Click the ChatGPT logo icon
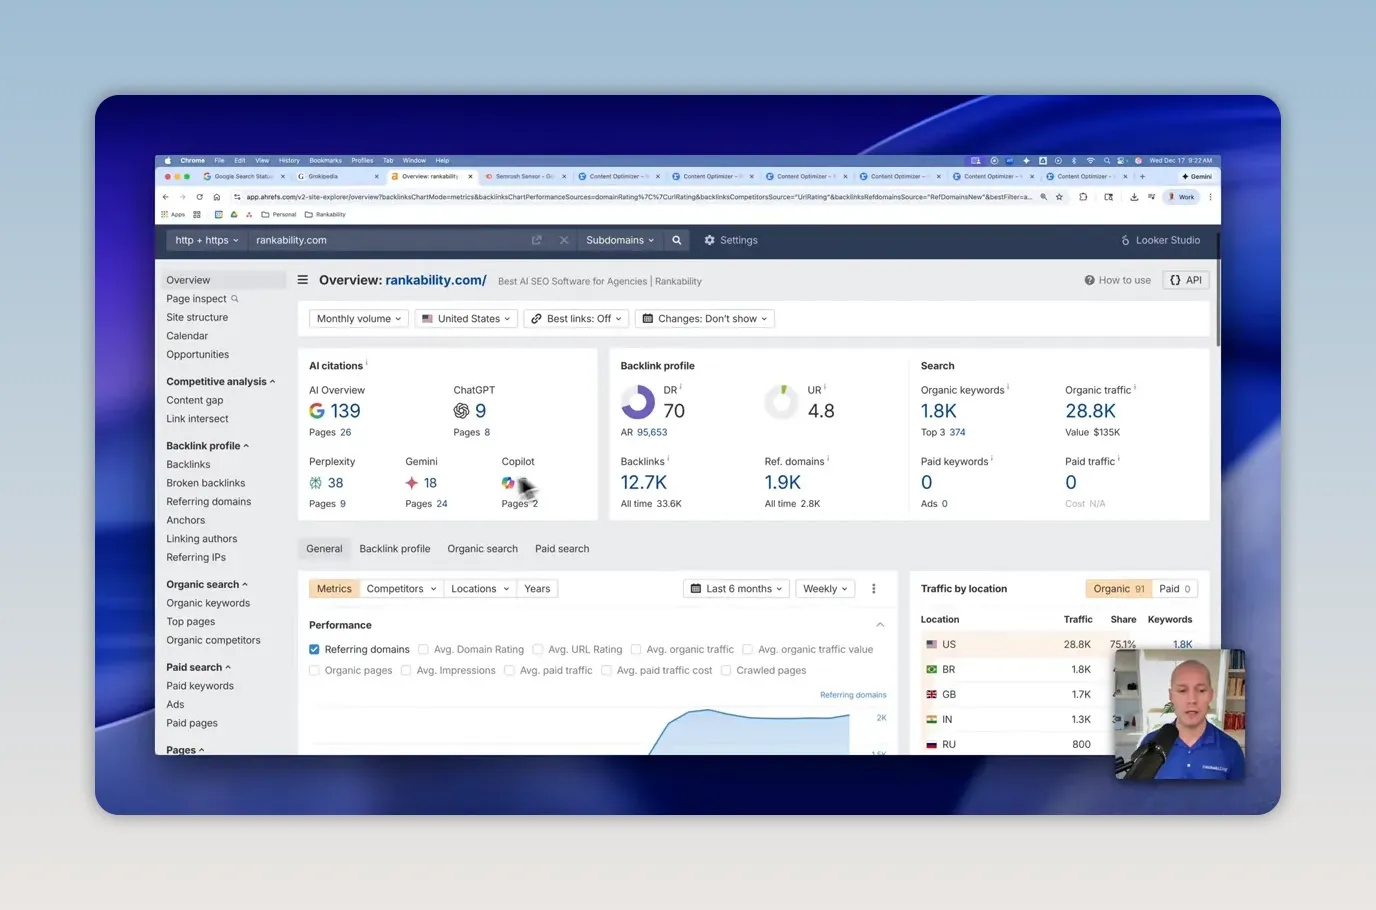 pyautogui.click(x=461, y=411)
